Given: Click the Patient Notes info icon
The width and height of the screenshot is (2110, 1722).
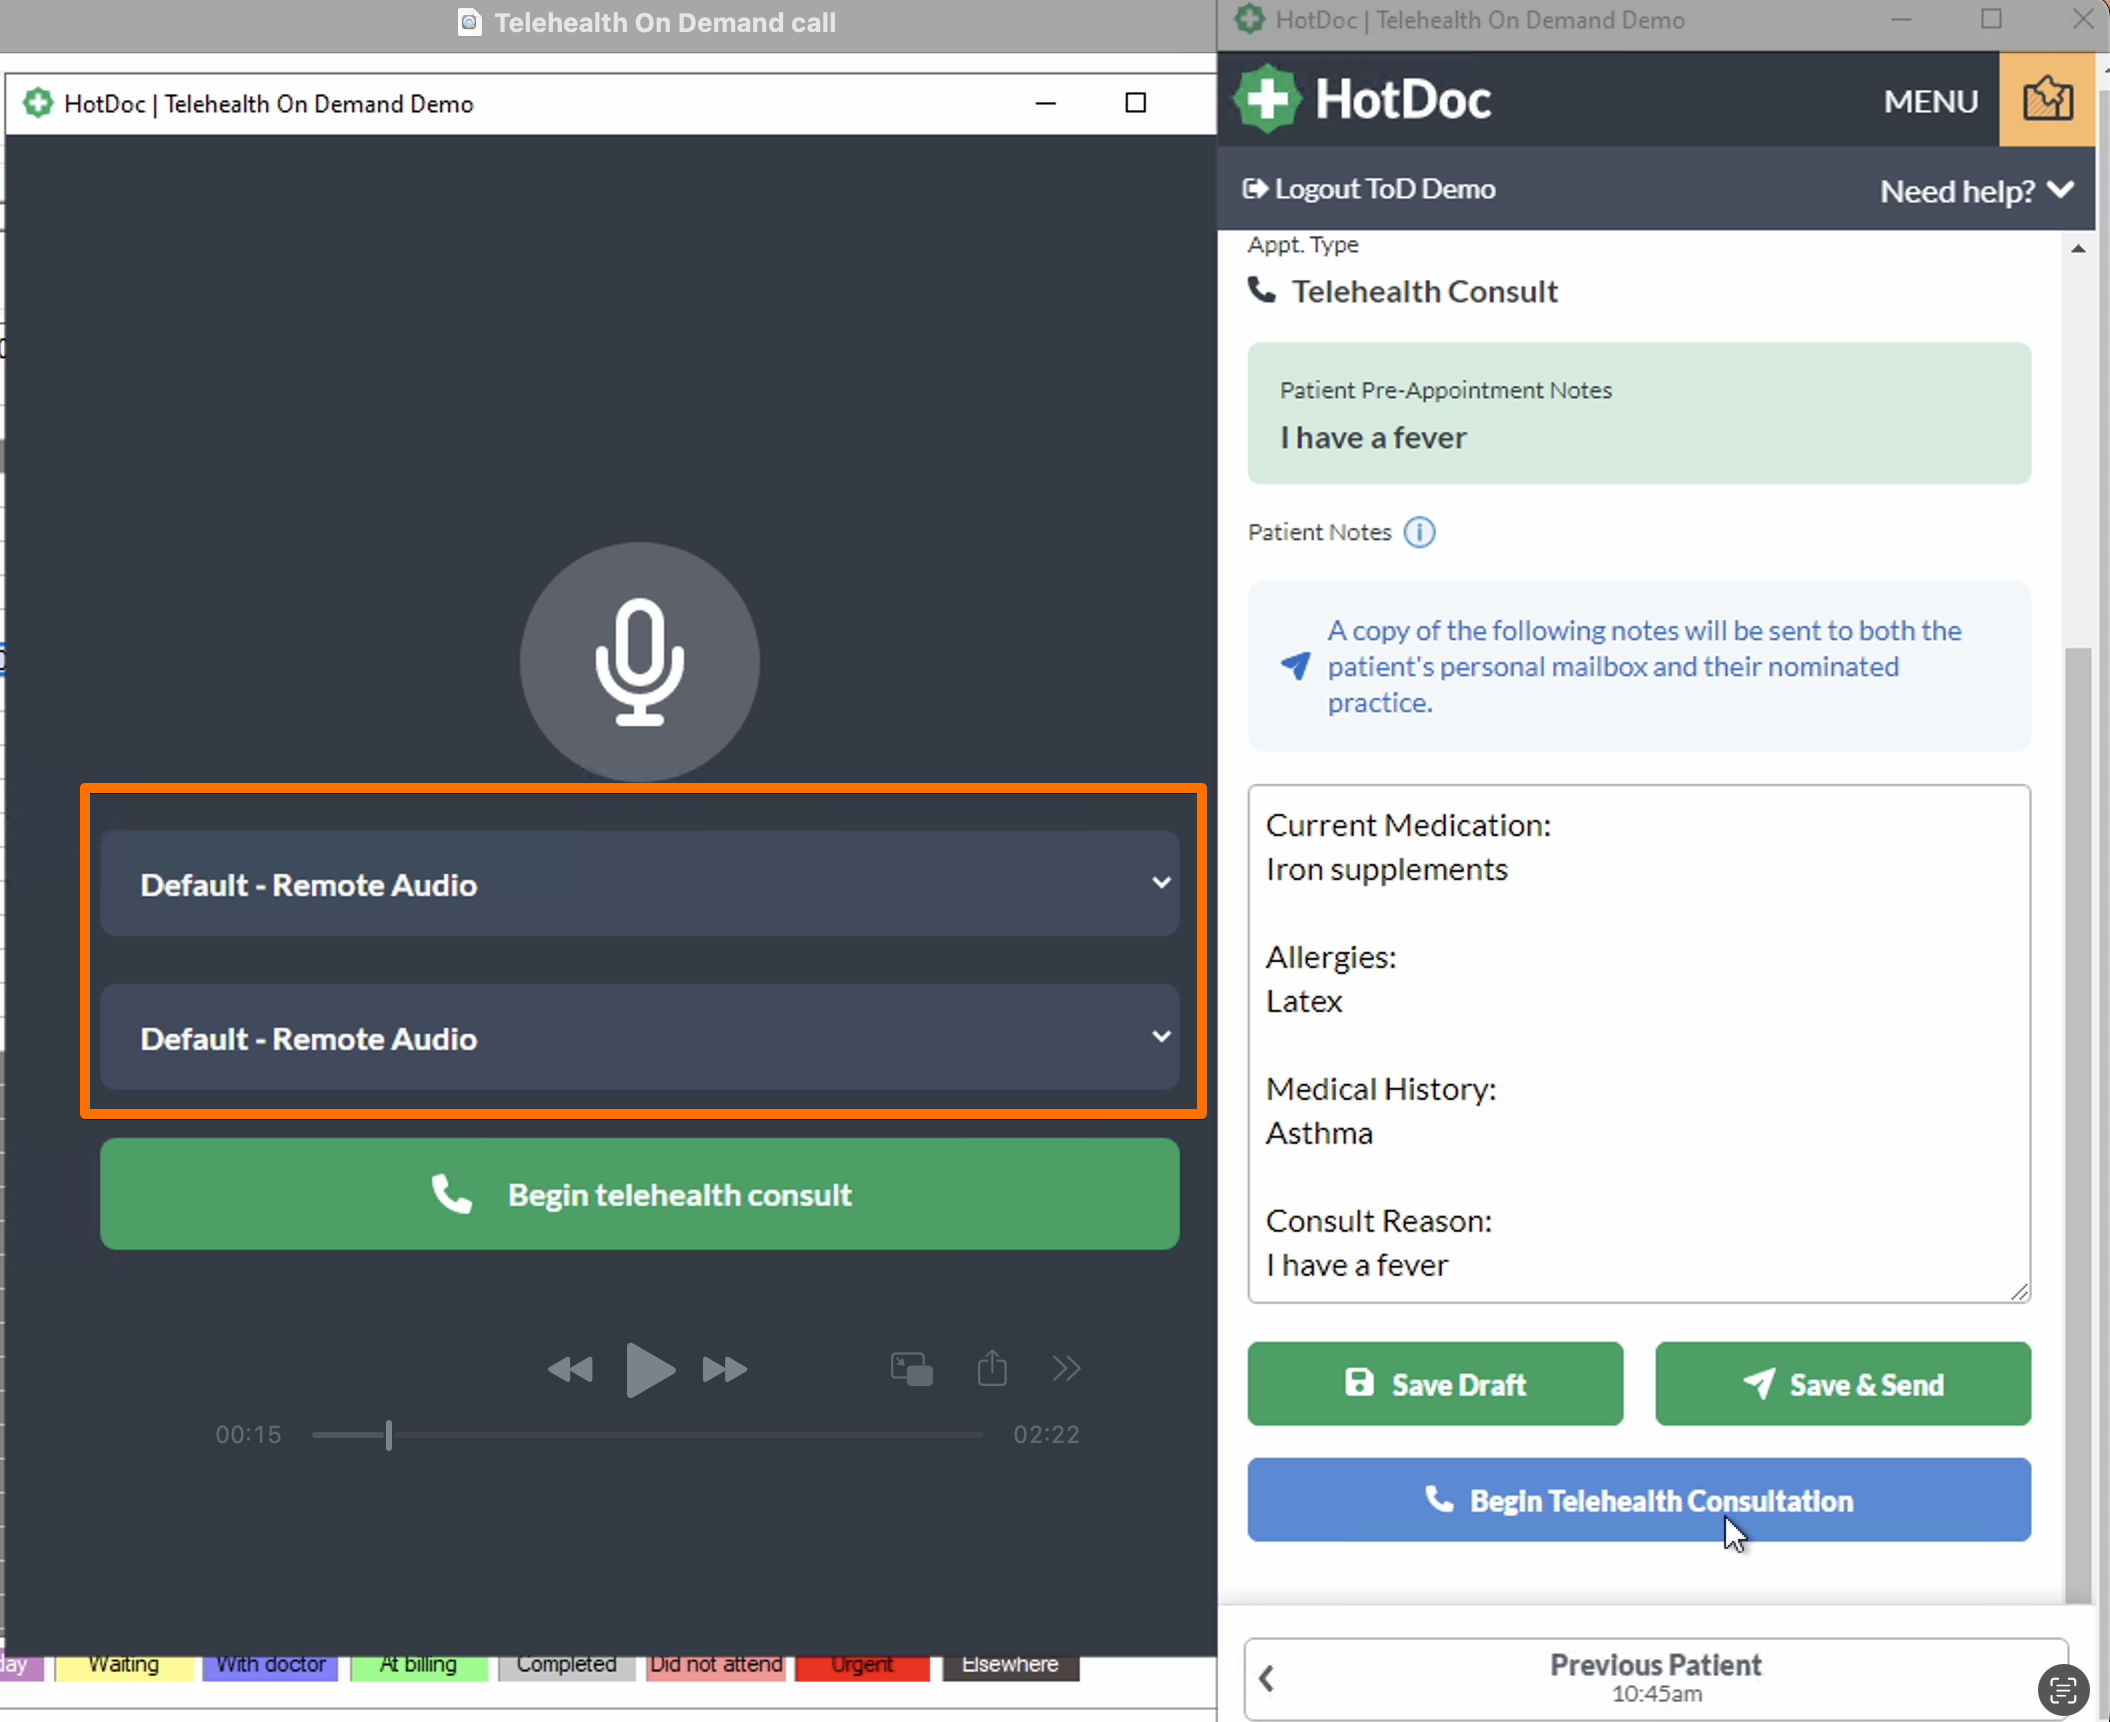Looking at the screenshot, I should tap(1419, 532).
